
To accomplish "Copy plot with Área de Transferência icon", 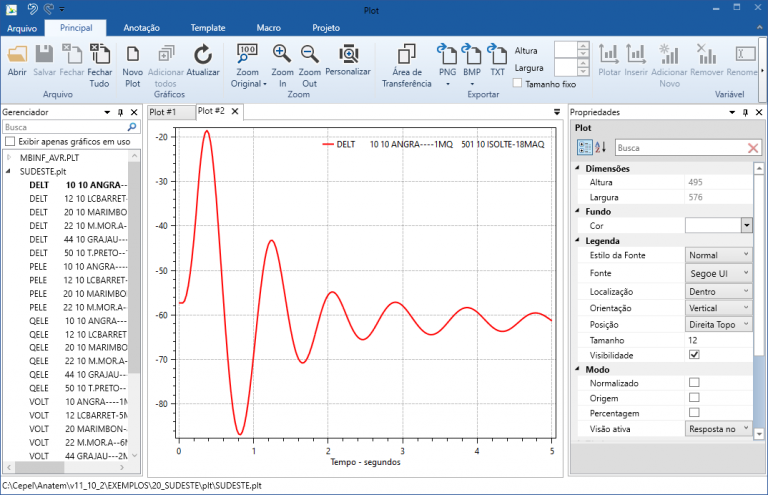I will [406, 55].
